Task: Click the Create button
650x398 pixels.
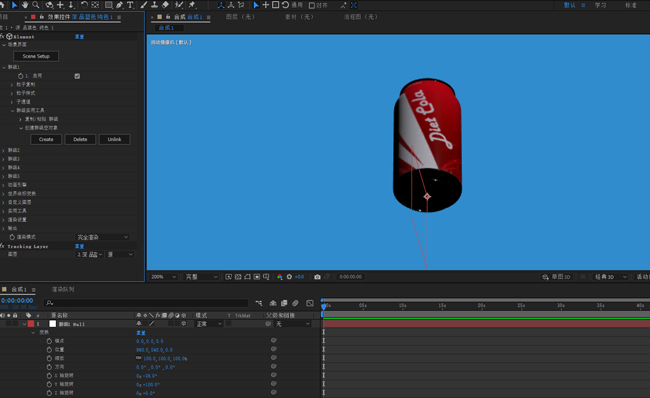Action: (x=46, y=139)
